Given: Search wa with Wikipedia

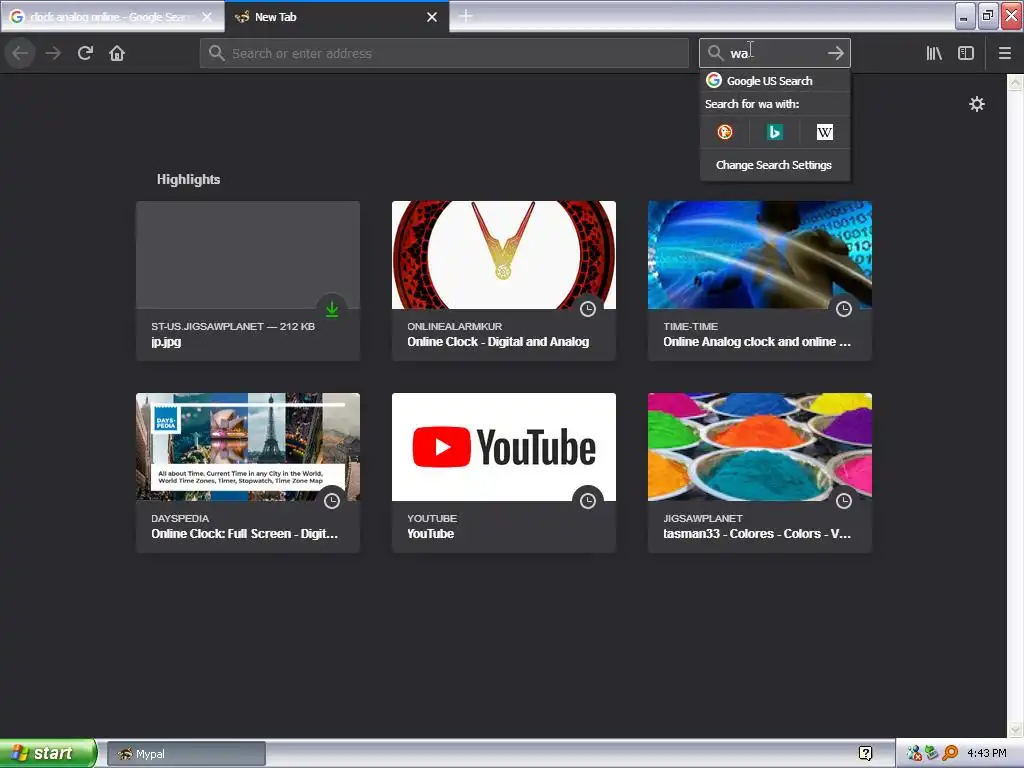Looking at the screenshot, I should tap(824, 132).
